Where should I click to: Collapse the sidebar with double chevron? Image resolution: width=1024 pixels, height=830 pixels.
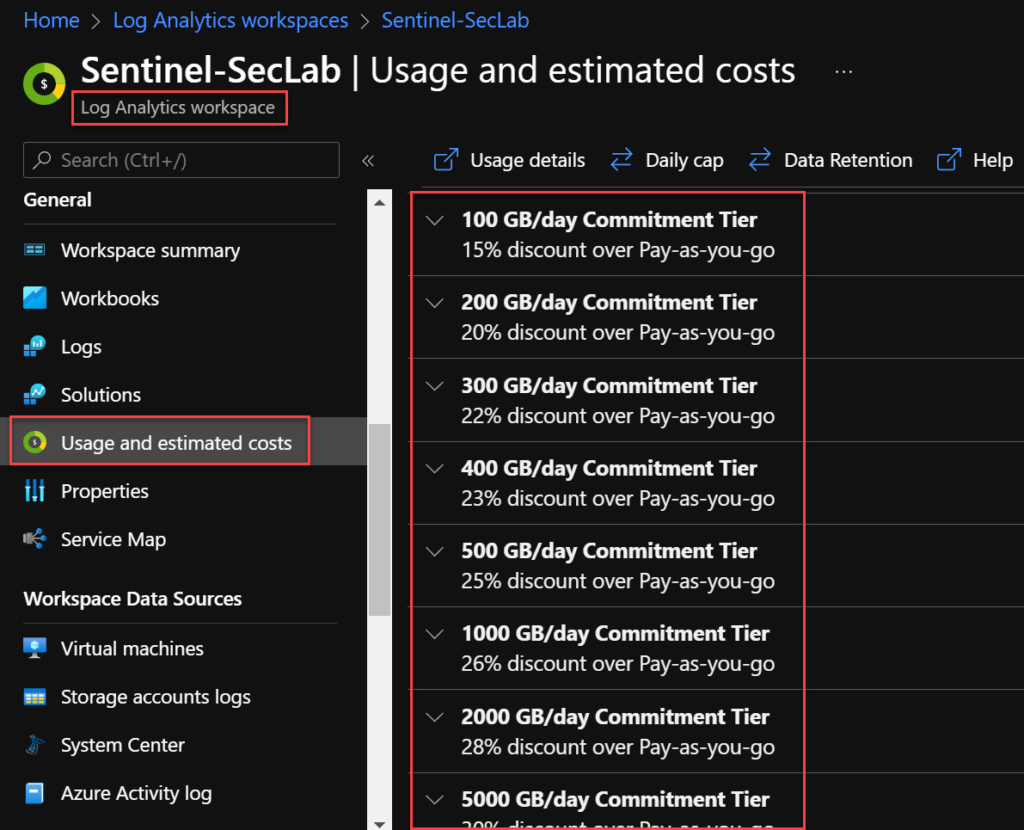coord(368,161)
